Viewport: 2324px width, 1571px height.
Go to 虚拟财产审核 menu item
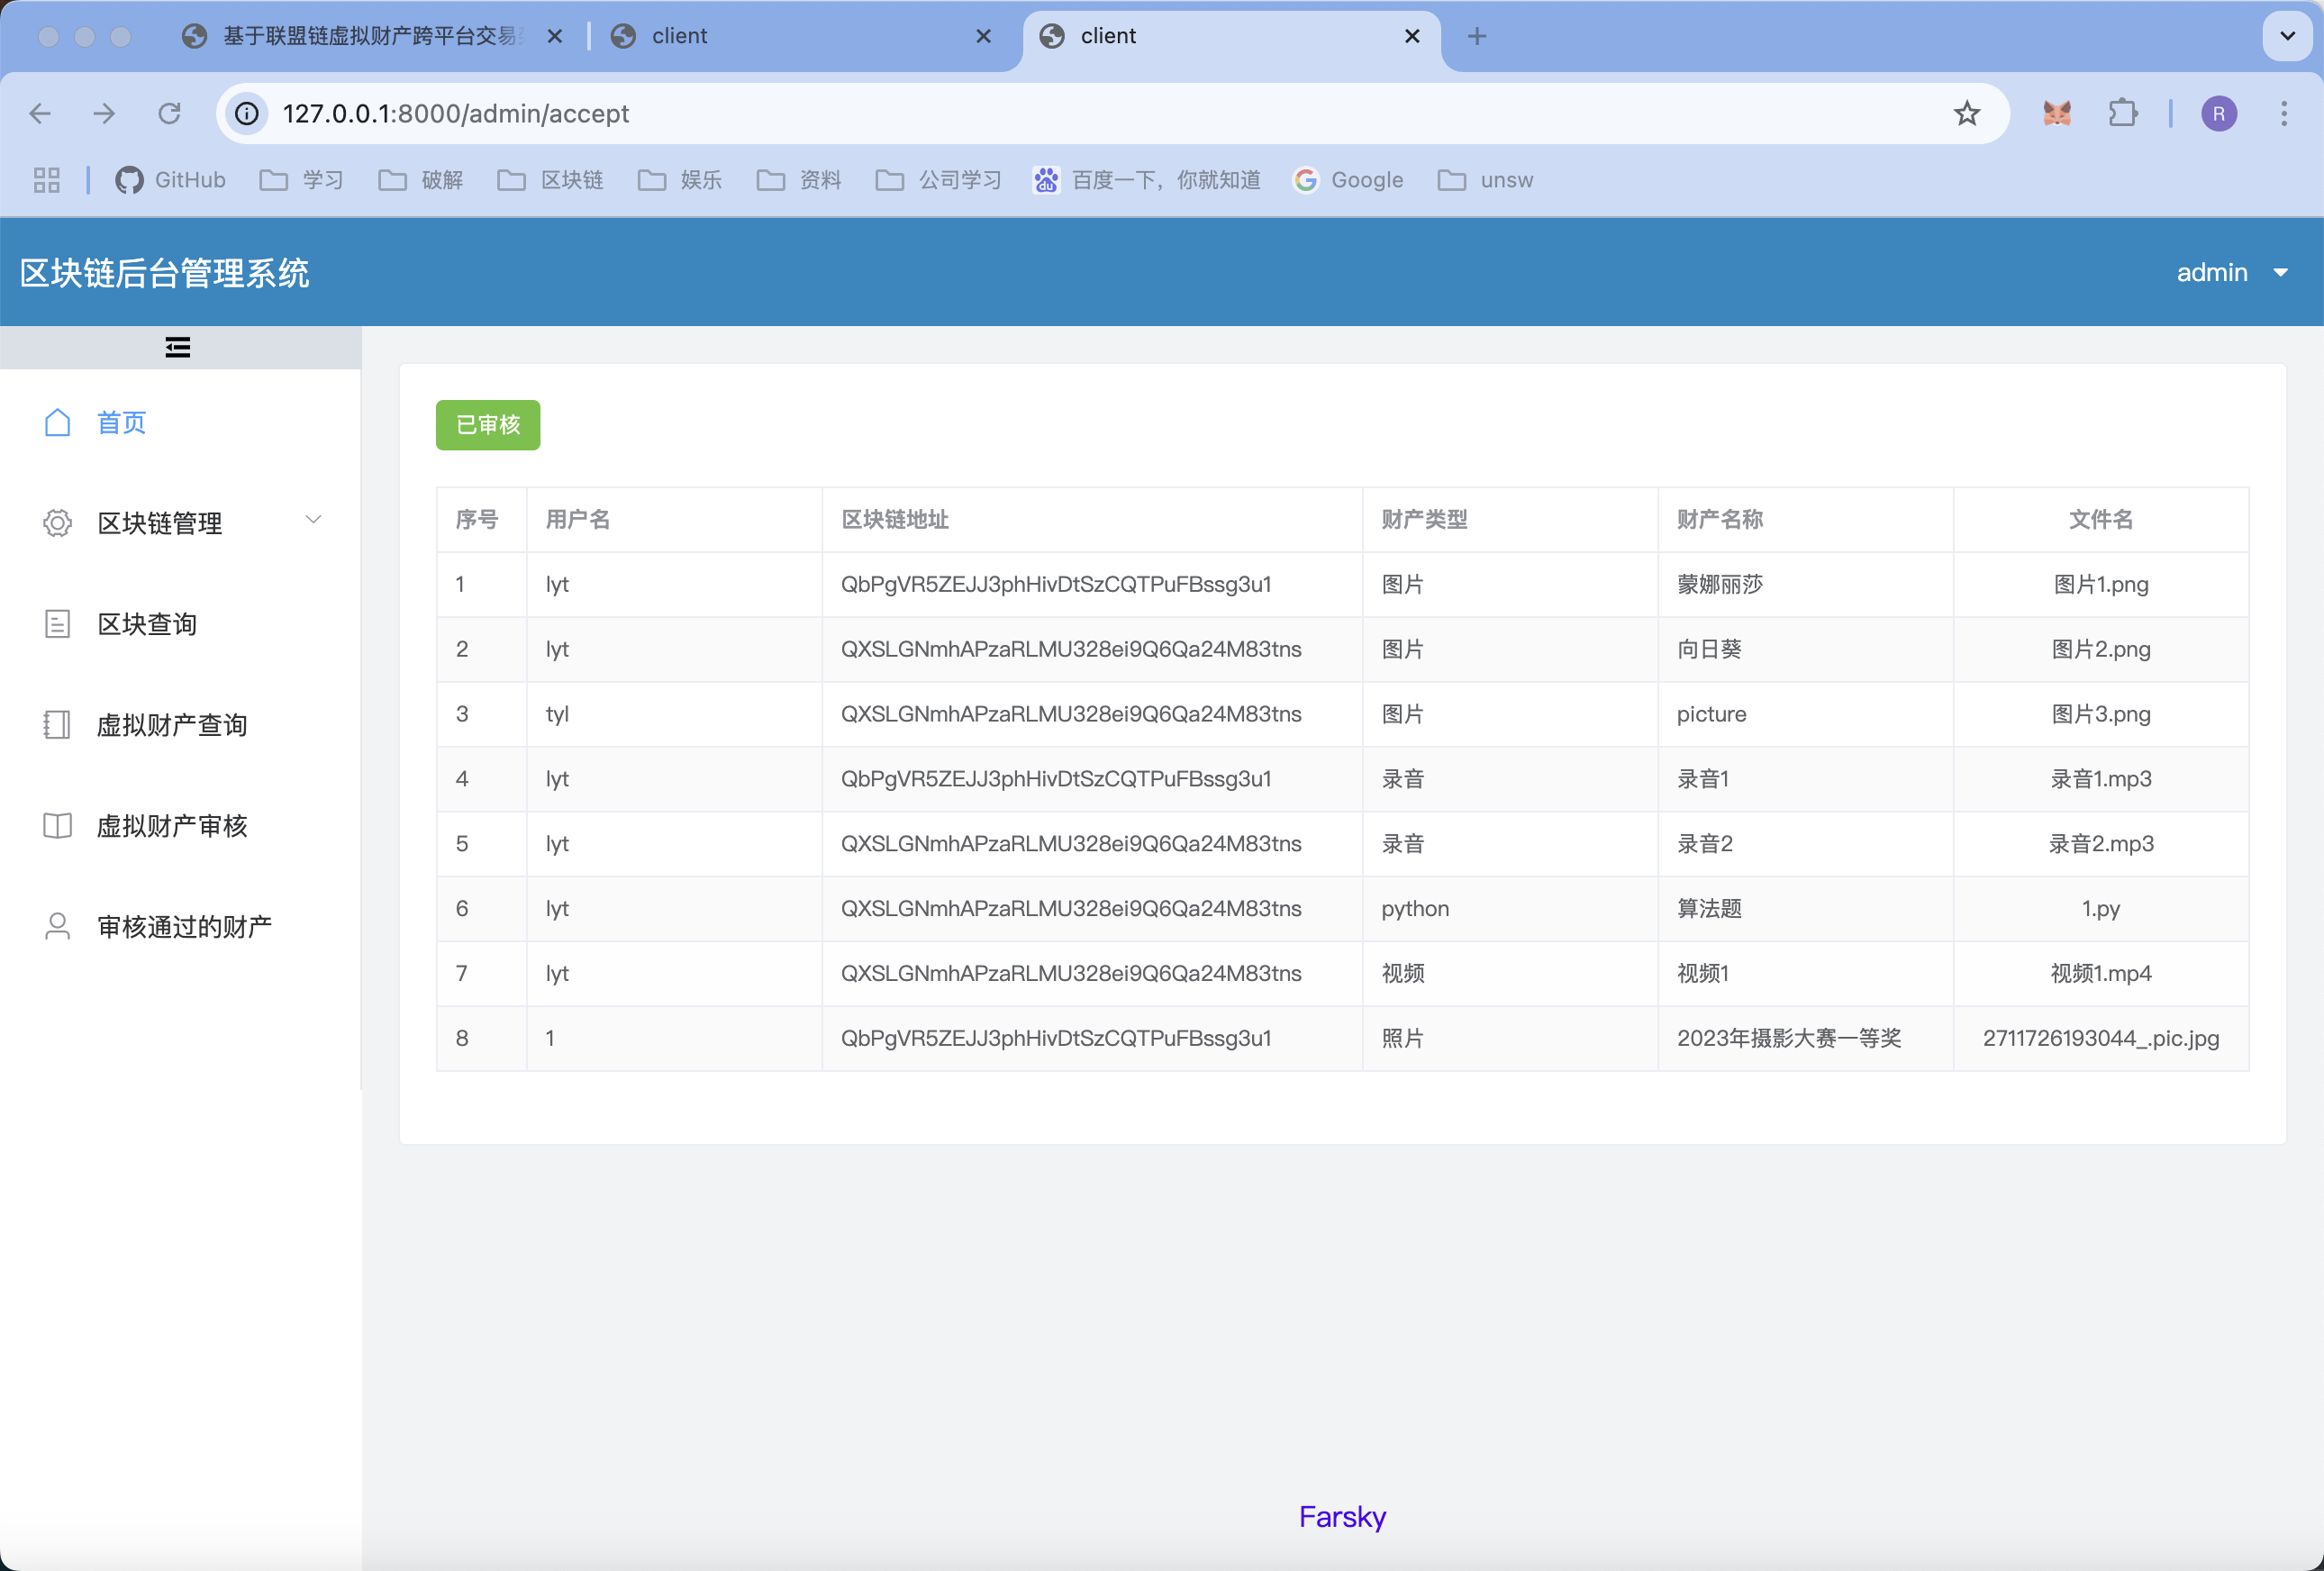point(172,826)
